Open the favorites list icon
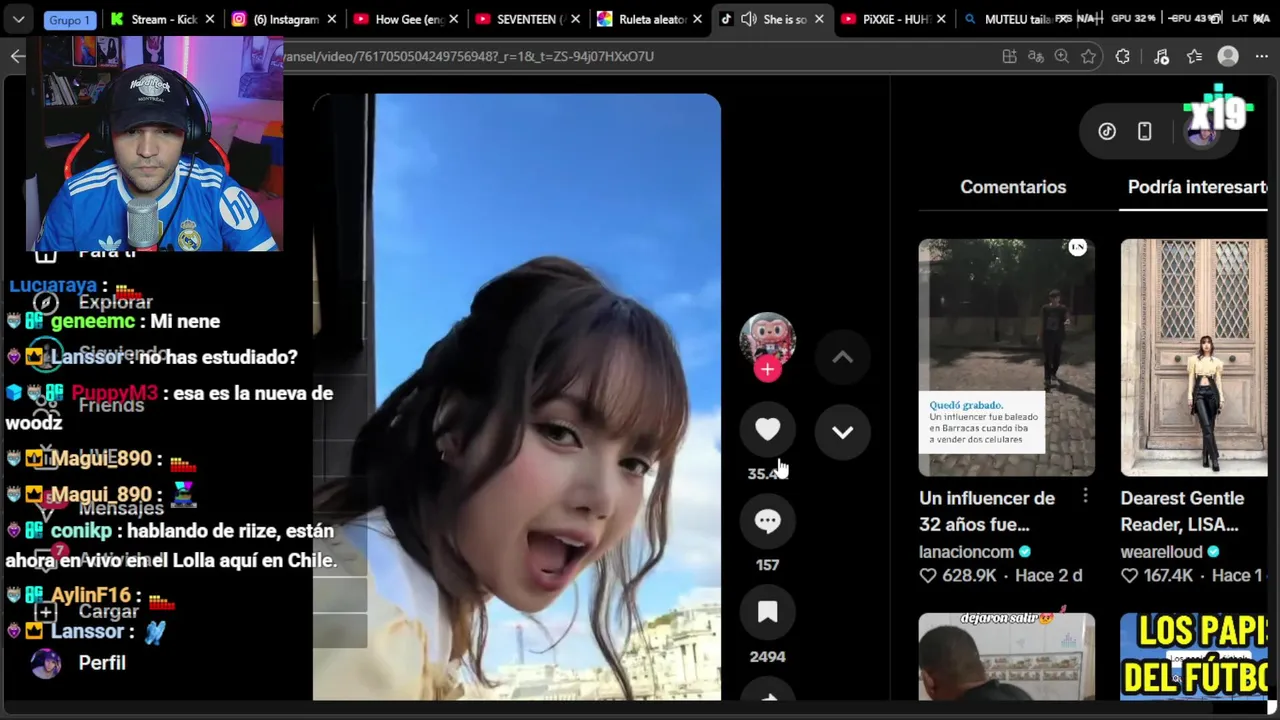The width and height of the screenshot is (1280, 720). click(1195, 57)
